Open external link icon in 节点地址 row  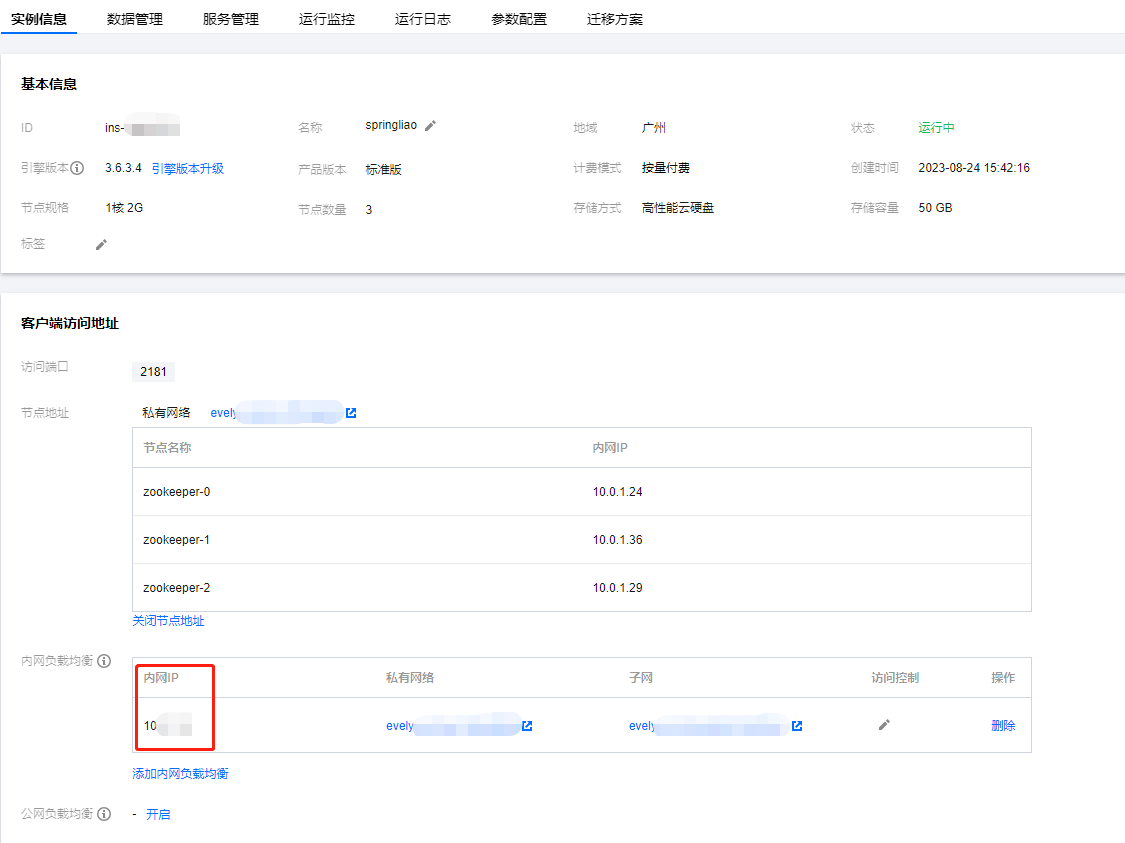tap(351, 413)
